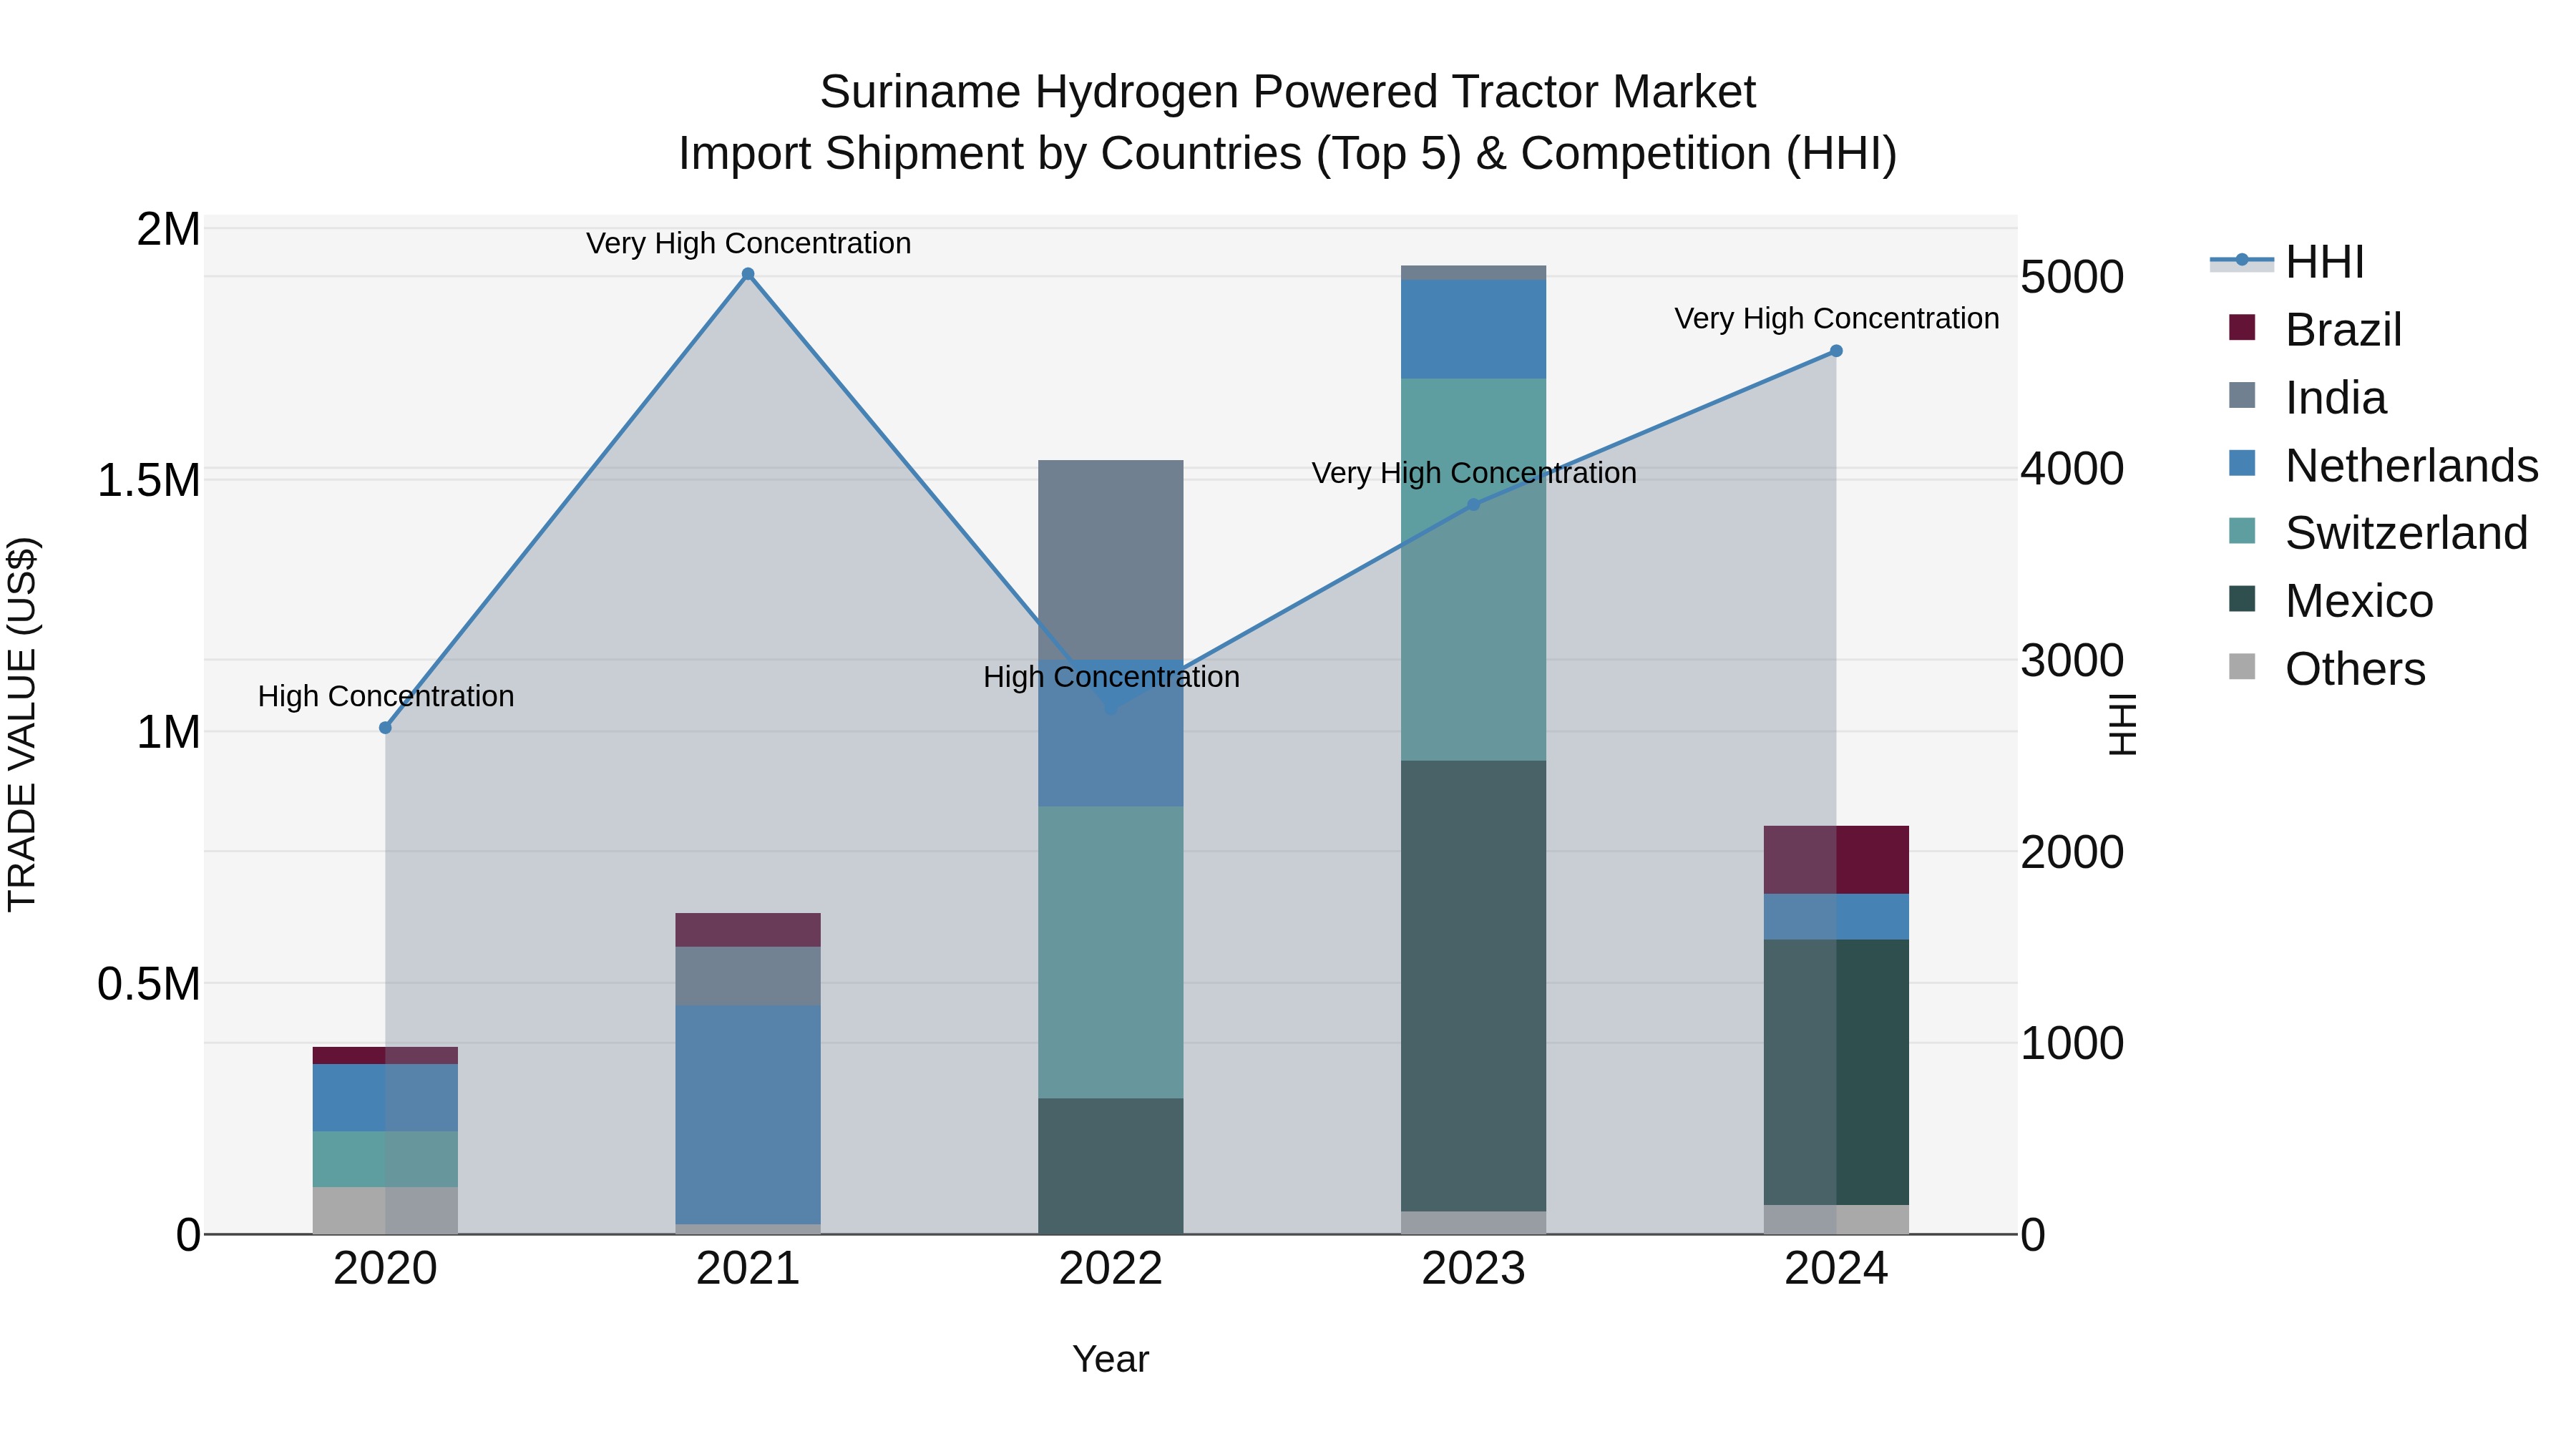Image resolution: width=2576 pixels, height=1449 pixels.
Task: Click the 2024 Others bar segment
Action: coord(1836,1219)
